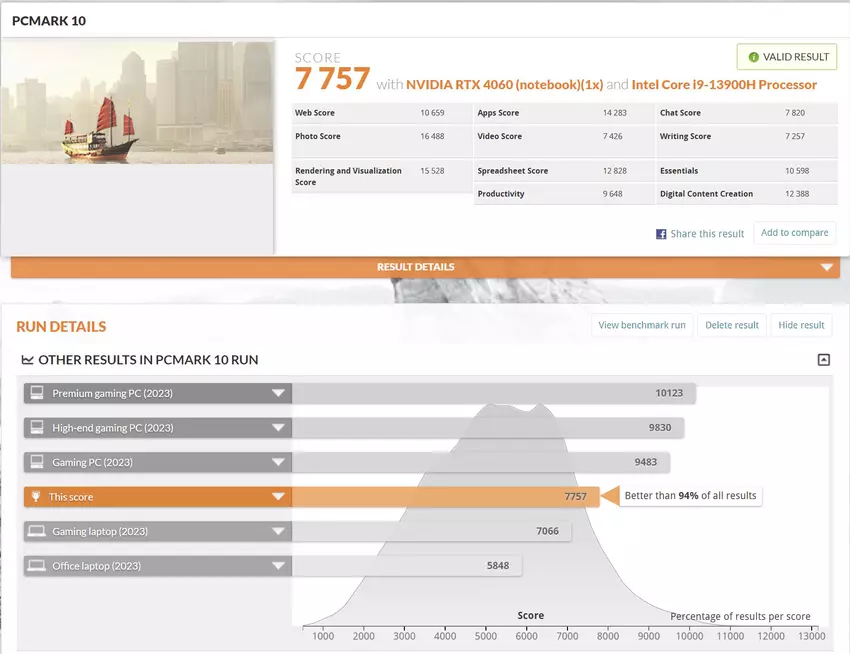This screenshot has width=850, height=654.
Task: Open the This score dropdown arrow
Action: point(278,497)
